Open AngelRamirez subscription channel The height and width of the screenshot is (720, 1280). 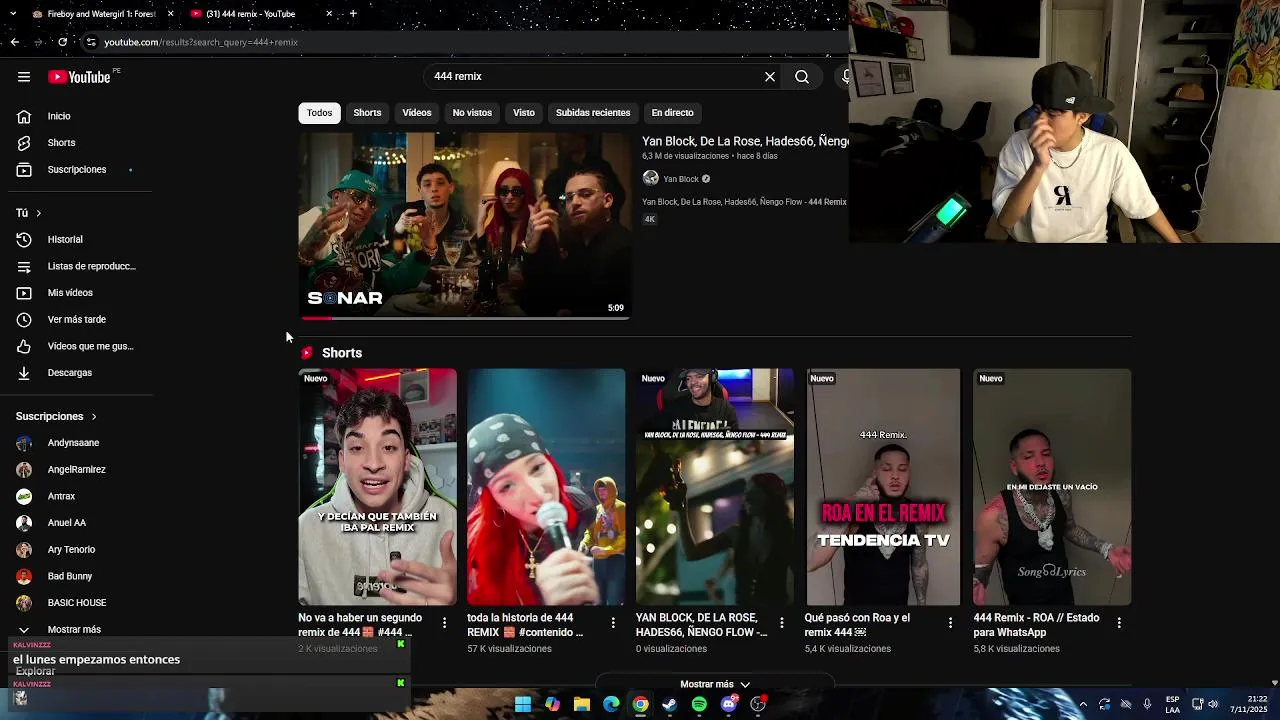(x=78, y=470)
